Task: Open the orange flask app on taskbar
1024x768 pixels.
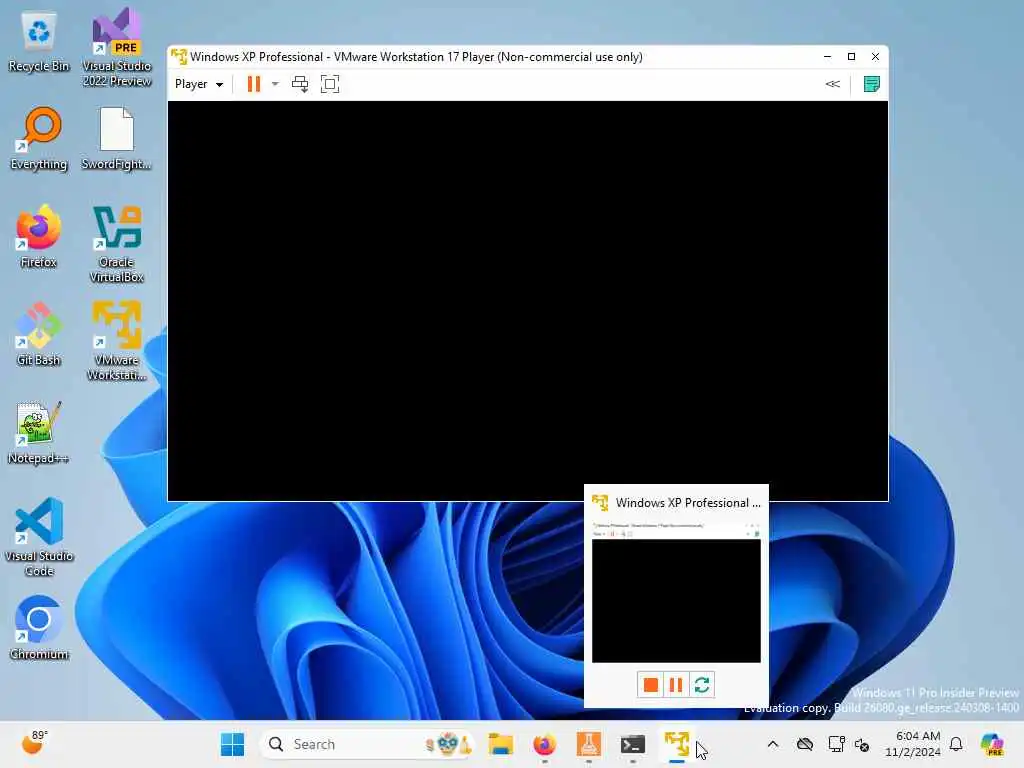Action: tap(588, 744)
